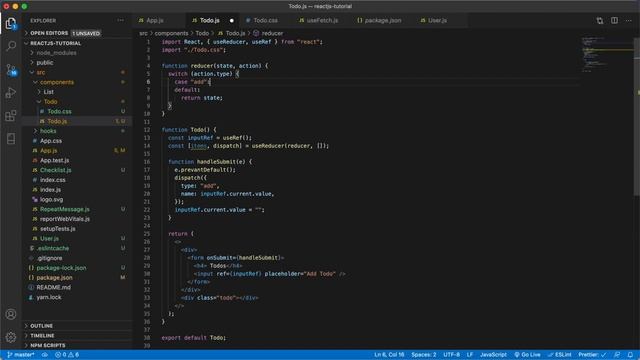Expand the OPEN EDITORS section
640x360 pixels.
click(49, 33)
